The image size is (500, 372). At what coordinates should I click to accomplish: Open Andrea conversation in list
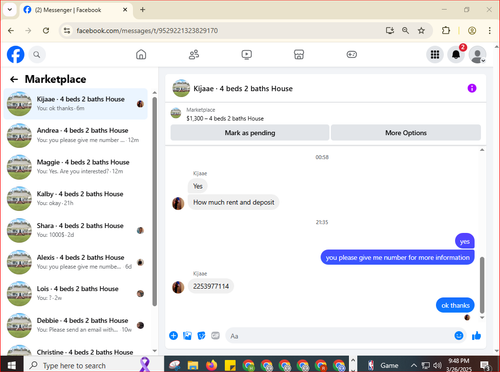point(76,135)
